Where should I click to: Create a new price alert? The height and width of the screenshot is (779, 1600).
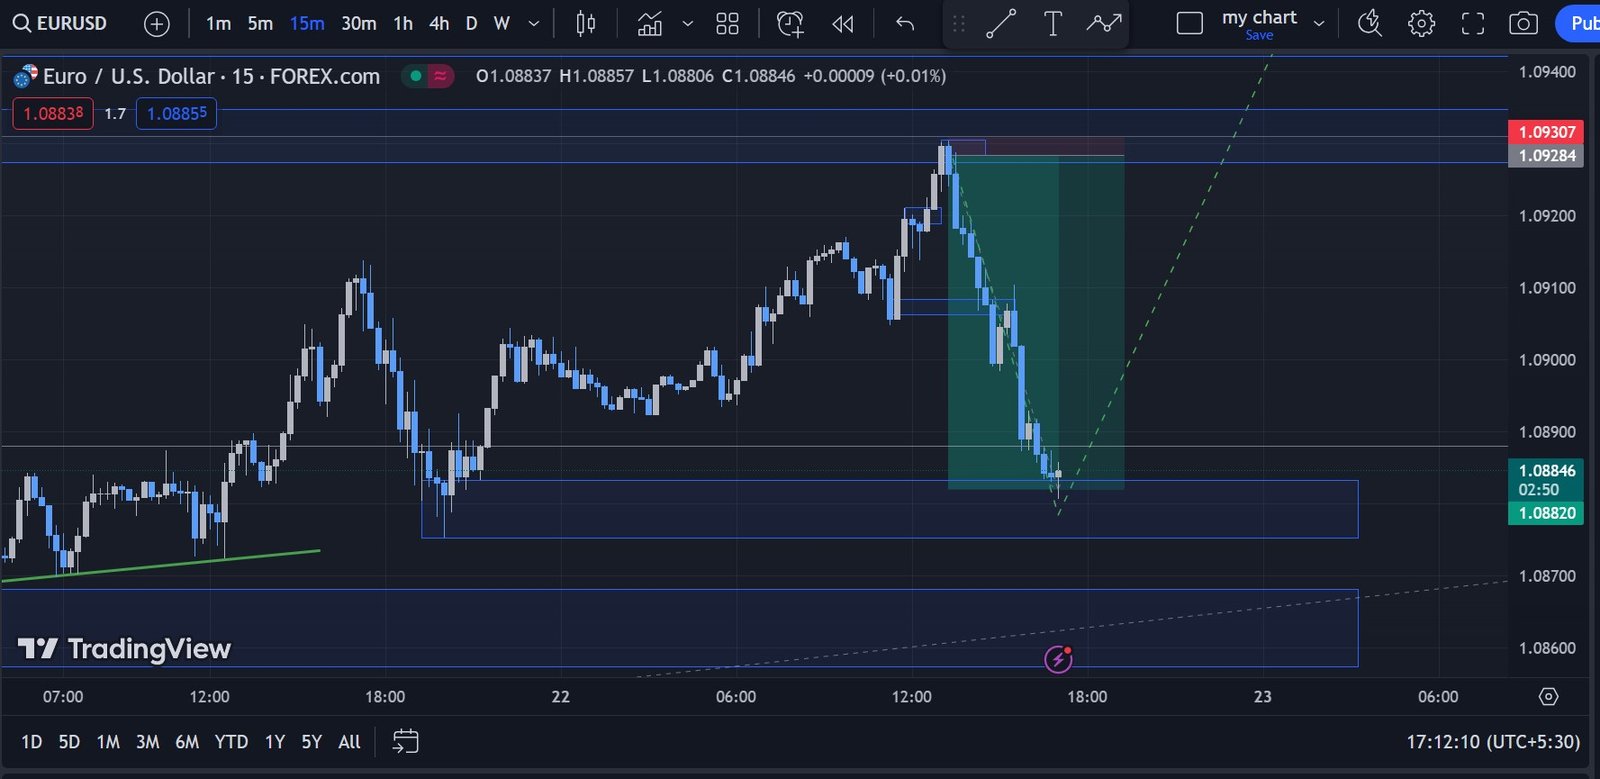[x=790, y=23]
